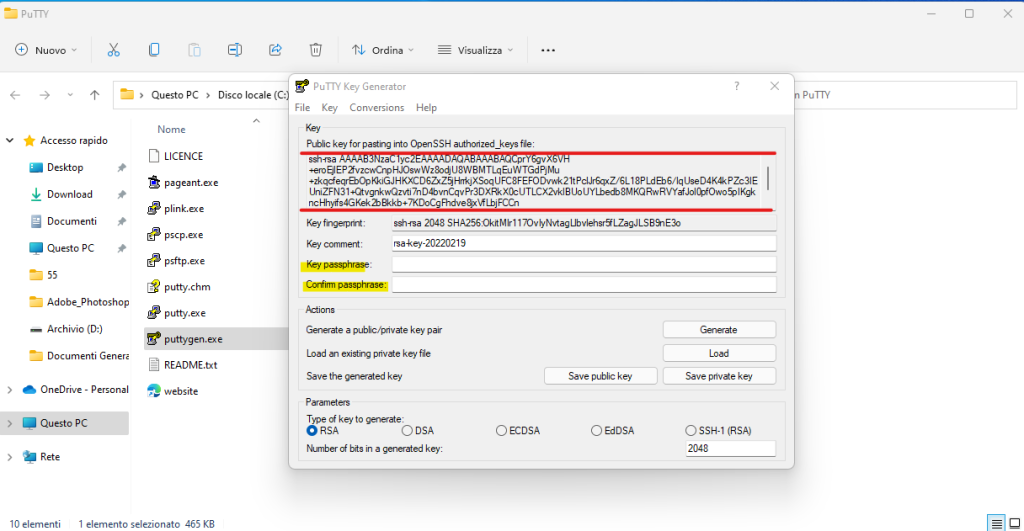Image resolution: width=1024 pixels, height=531 pixels.
Task: Click the Key passphrase input field
Action: [x=583, y=265]
